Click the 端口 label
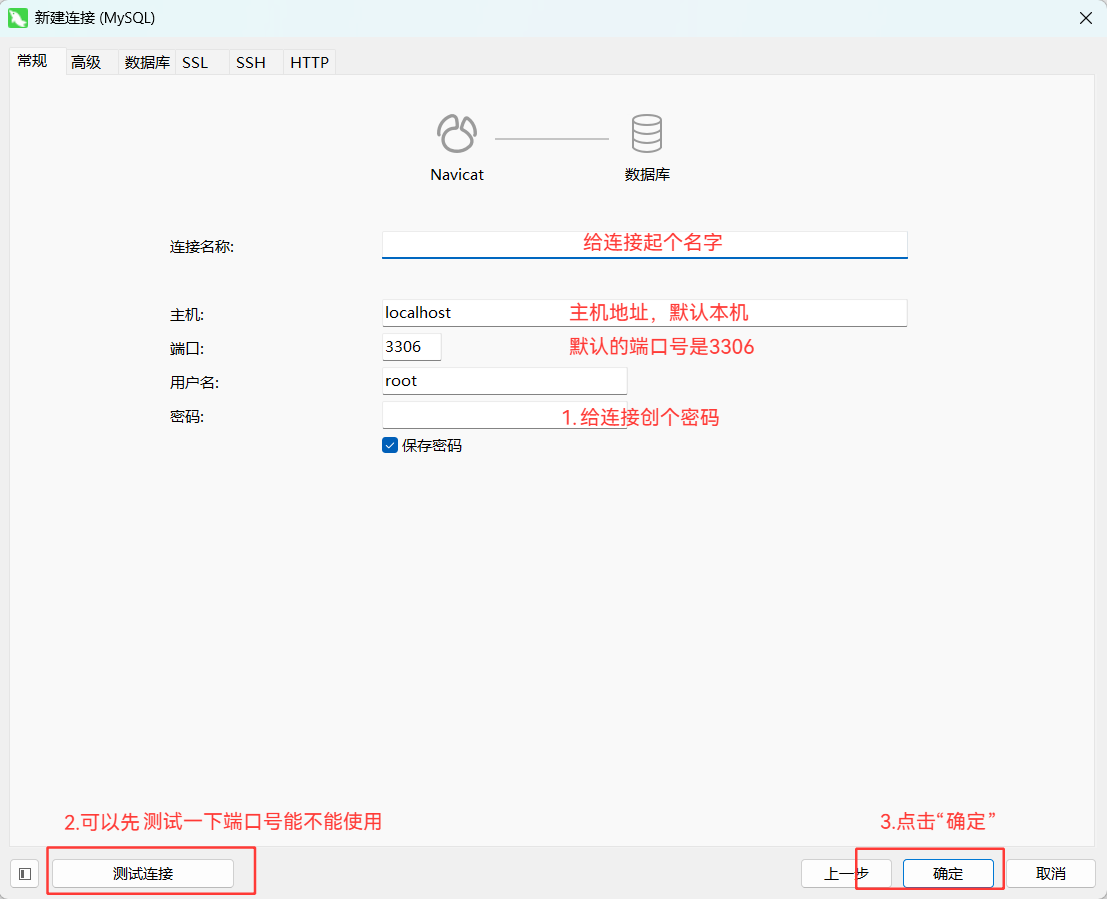The width and height of the screenshot is (1107, 899). (x=186, y=348)
